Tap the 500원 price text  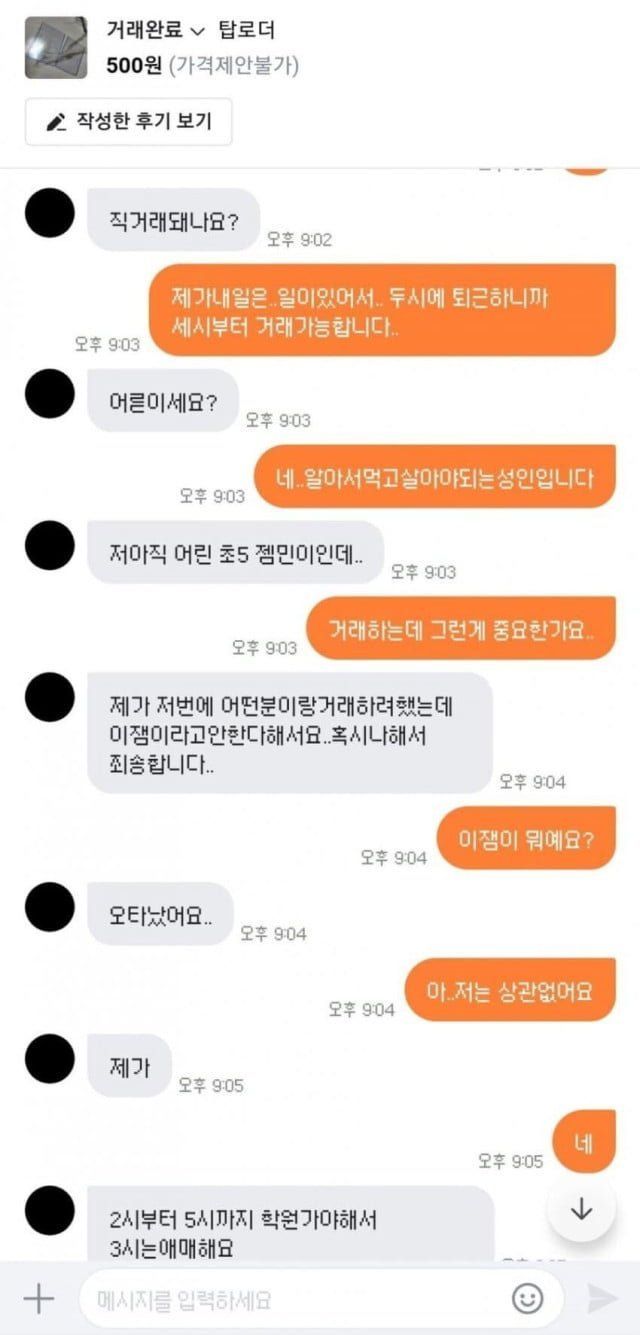click(x=135, y=66)
